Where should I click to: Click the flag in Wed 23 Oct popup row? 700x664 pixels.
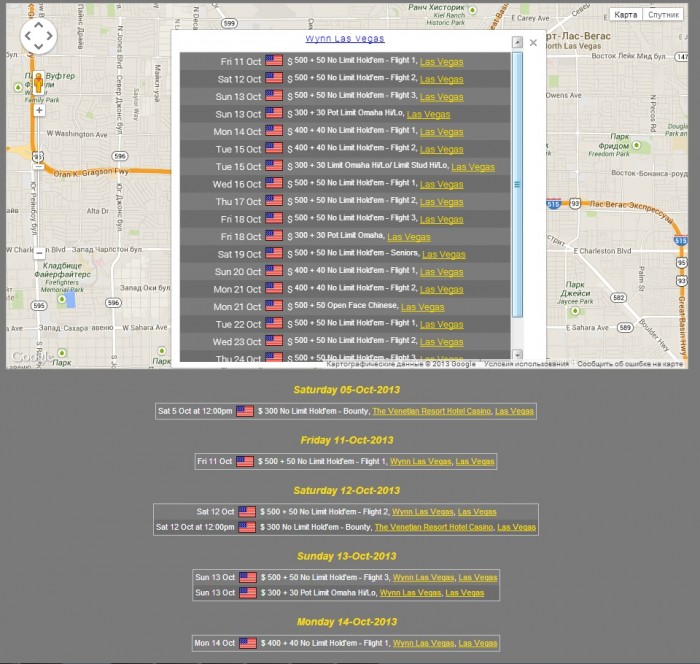pyautogui.click(x=274, y=340)
